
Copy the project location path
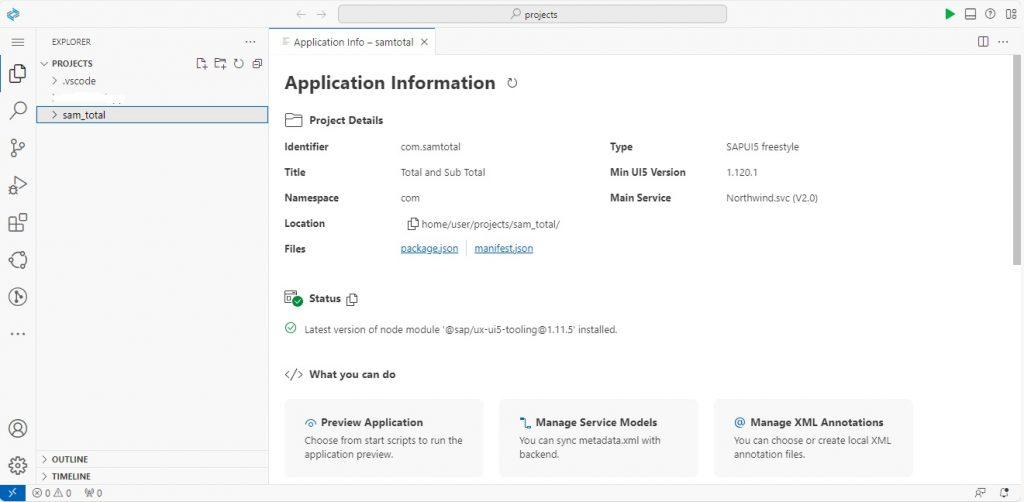tap(413, 224)
